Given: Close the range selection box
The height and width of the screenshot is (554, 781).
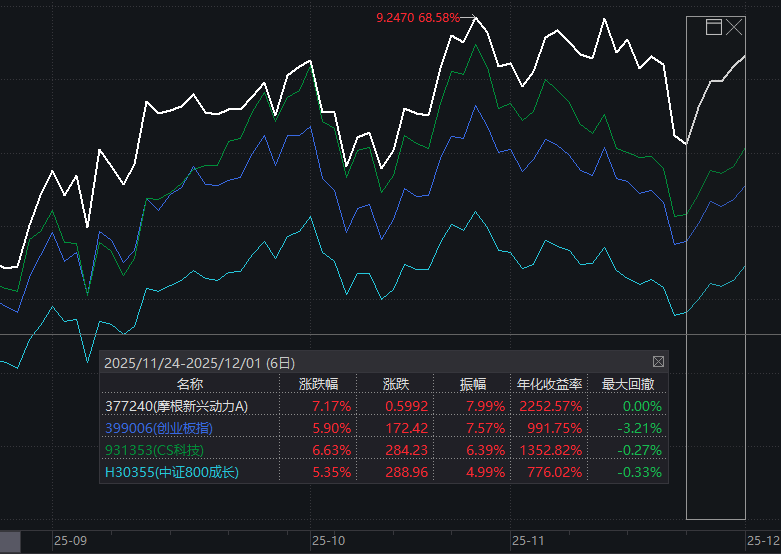Looking at the screenshot, I should (x=734, y=27).
